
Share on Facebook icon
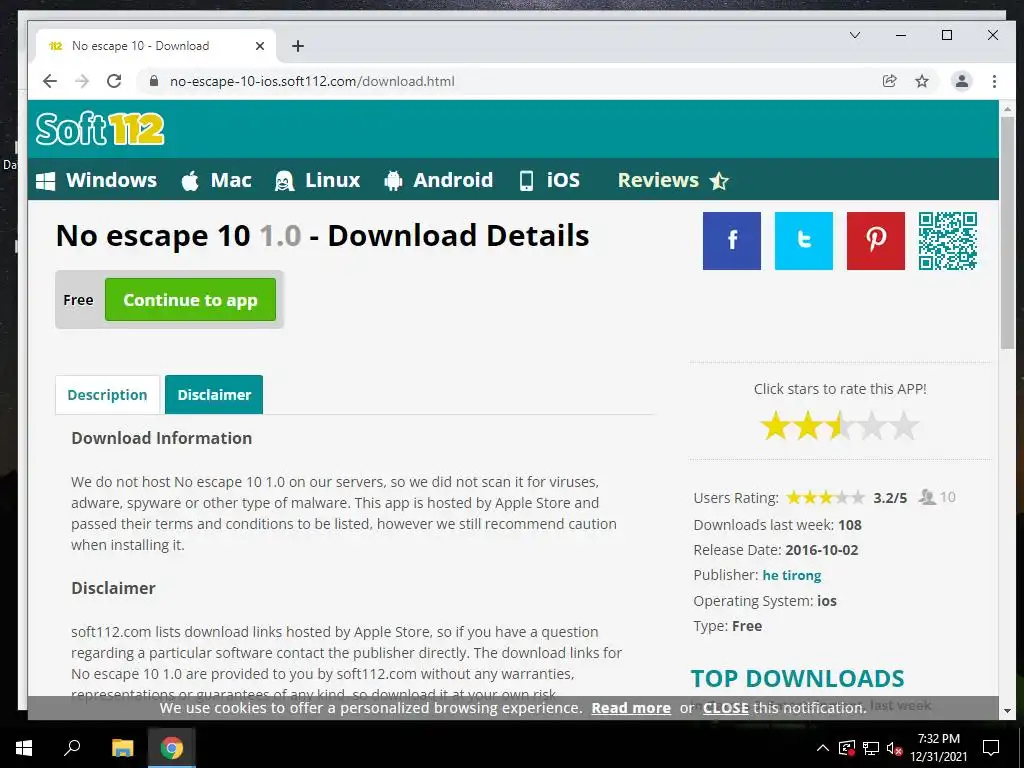coord(731,240)
